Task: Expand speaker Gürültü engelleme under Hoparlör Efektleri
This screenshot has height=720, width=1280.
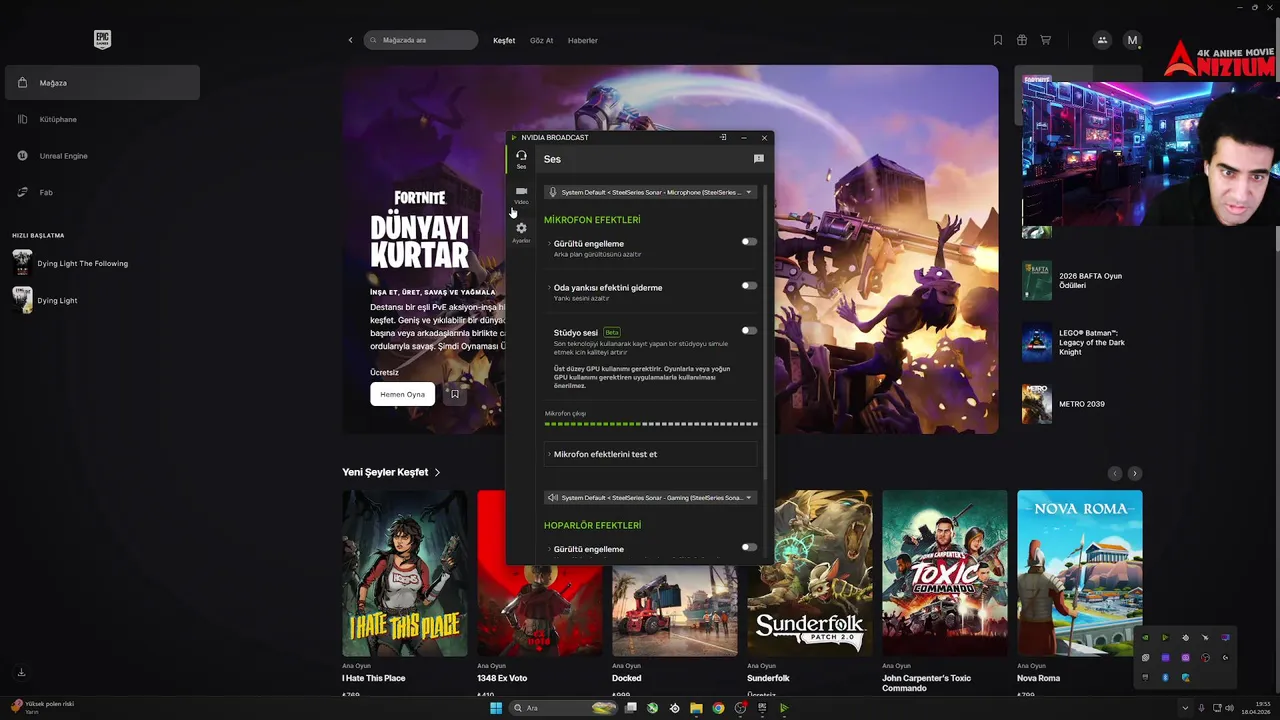Action: [549, 549]
